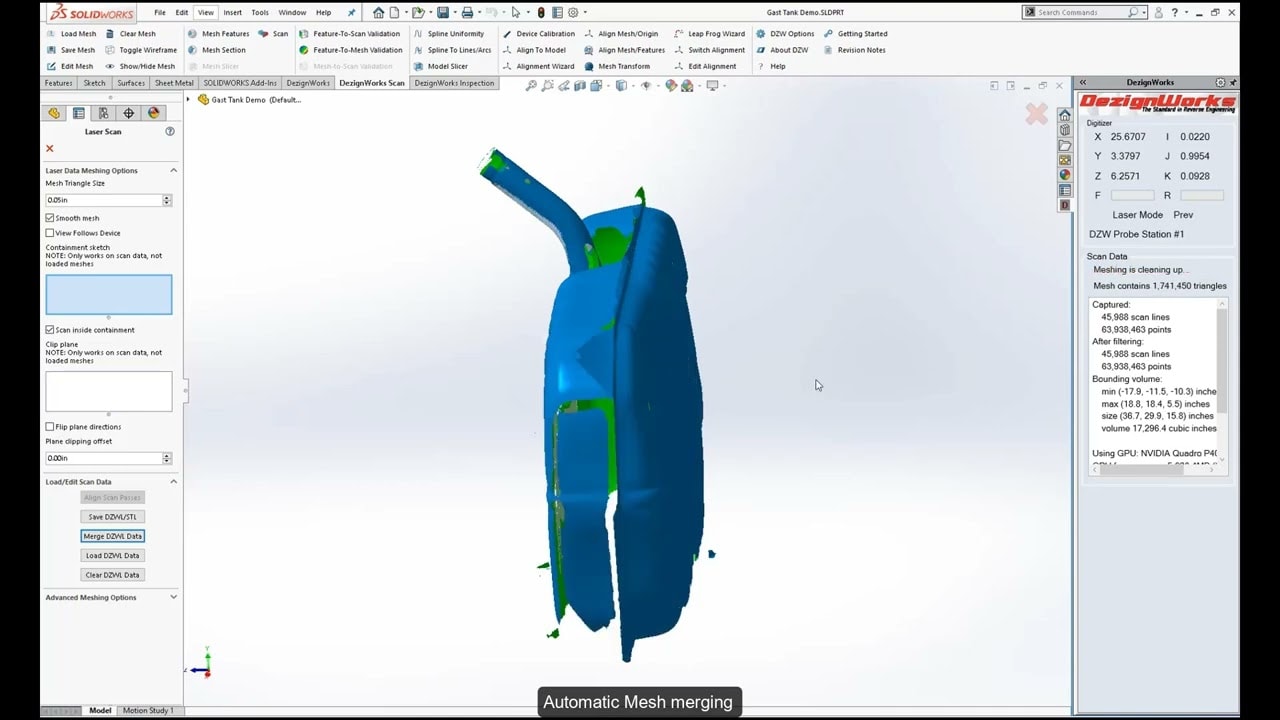
Task: Open the Appearances tab in task pane
Action: pos(1065,175)
